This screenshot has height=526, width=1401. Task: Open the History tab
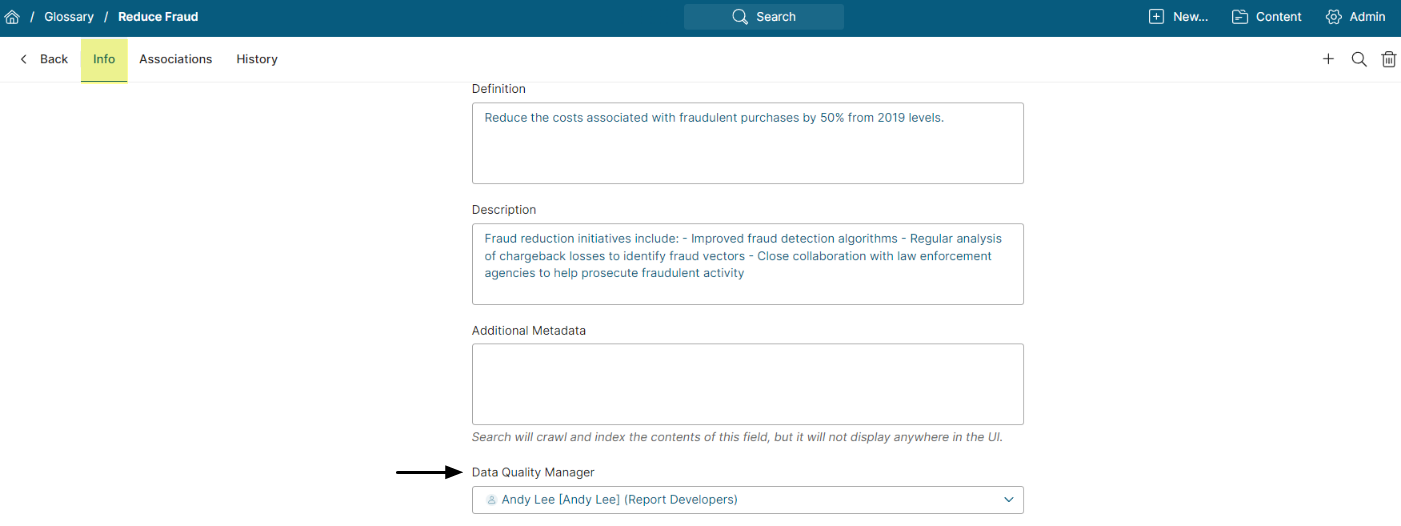coord(257,59)
